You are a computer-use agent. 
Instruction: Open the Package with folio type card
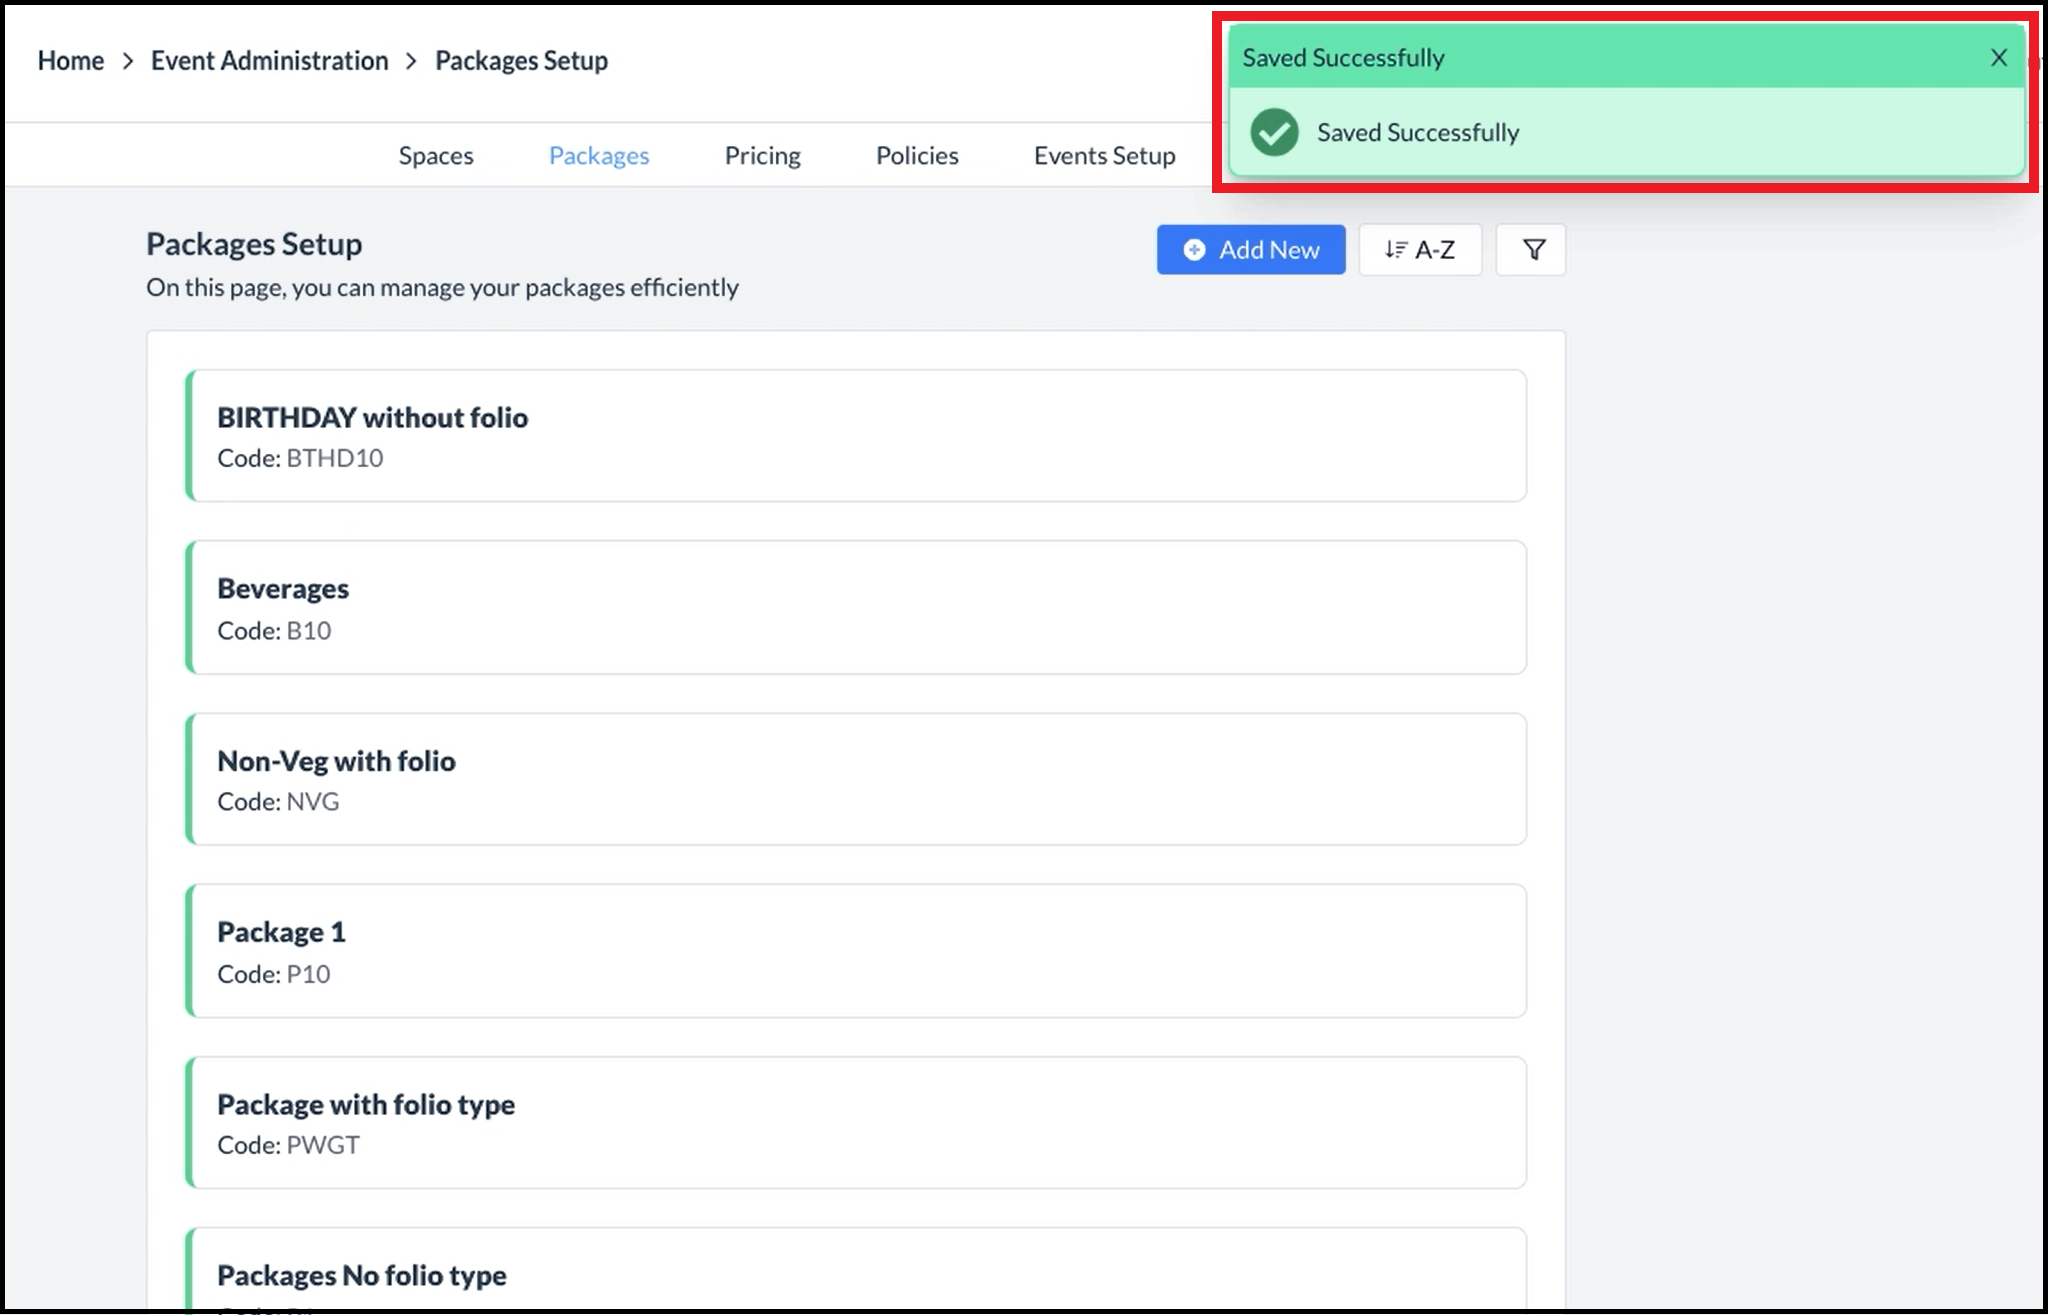tap(856, 1123)
